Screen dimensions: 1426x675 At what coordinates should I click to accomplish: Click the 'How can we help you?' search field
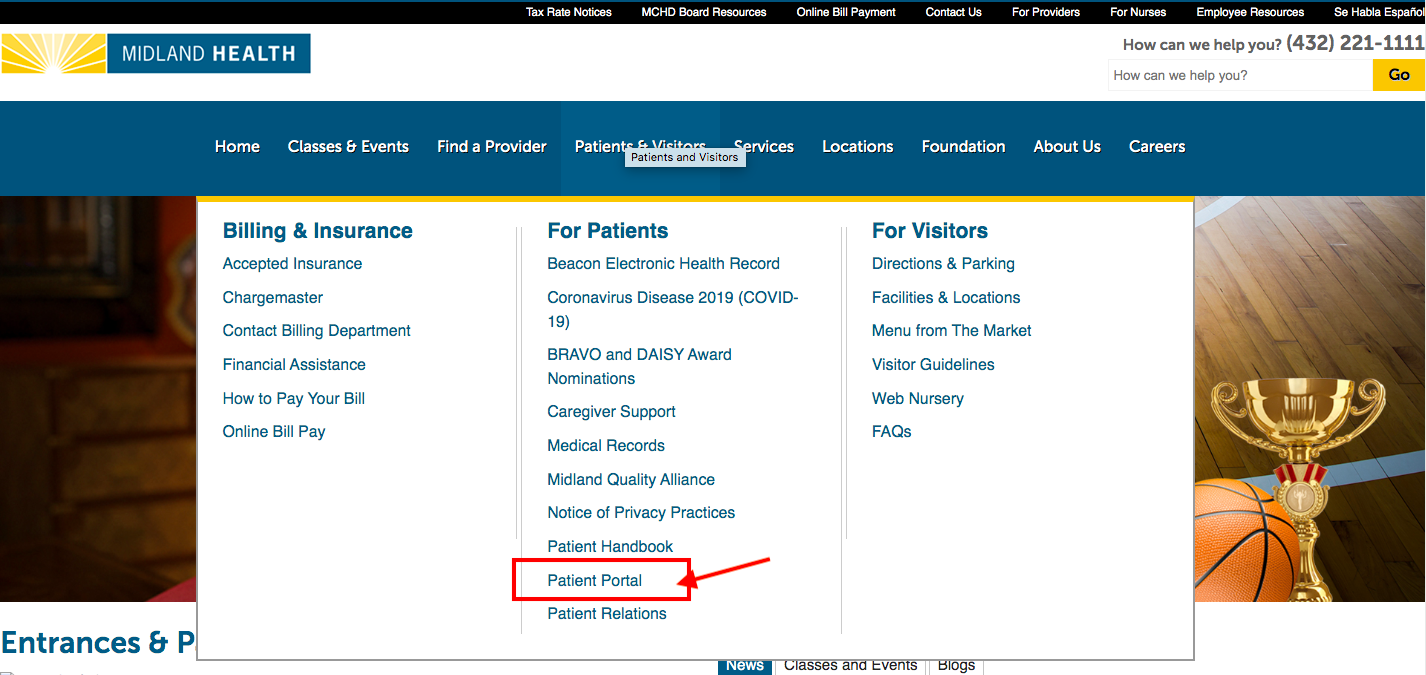pos(1240,75)
